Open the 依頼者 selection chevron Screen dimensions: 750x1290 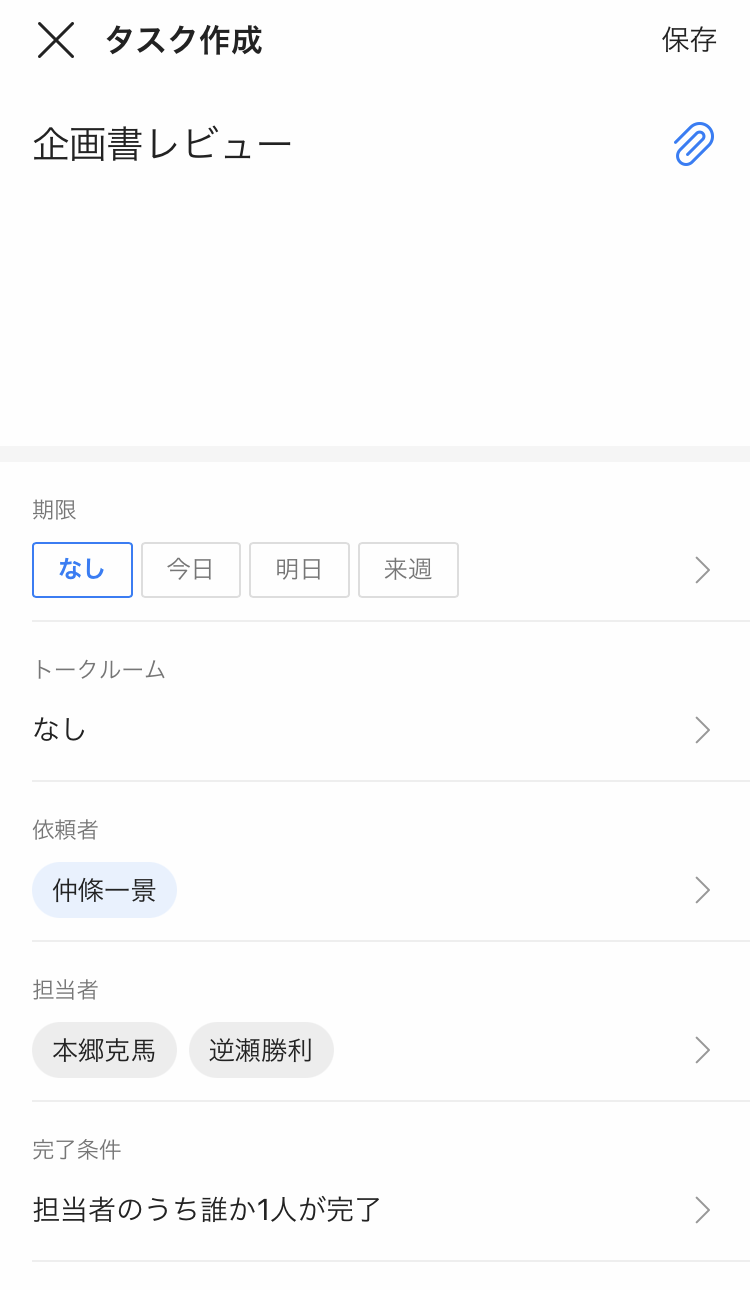(702, 890)
